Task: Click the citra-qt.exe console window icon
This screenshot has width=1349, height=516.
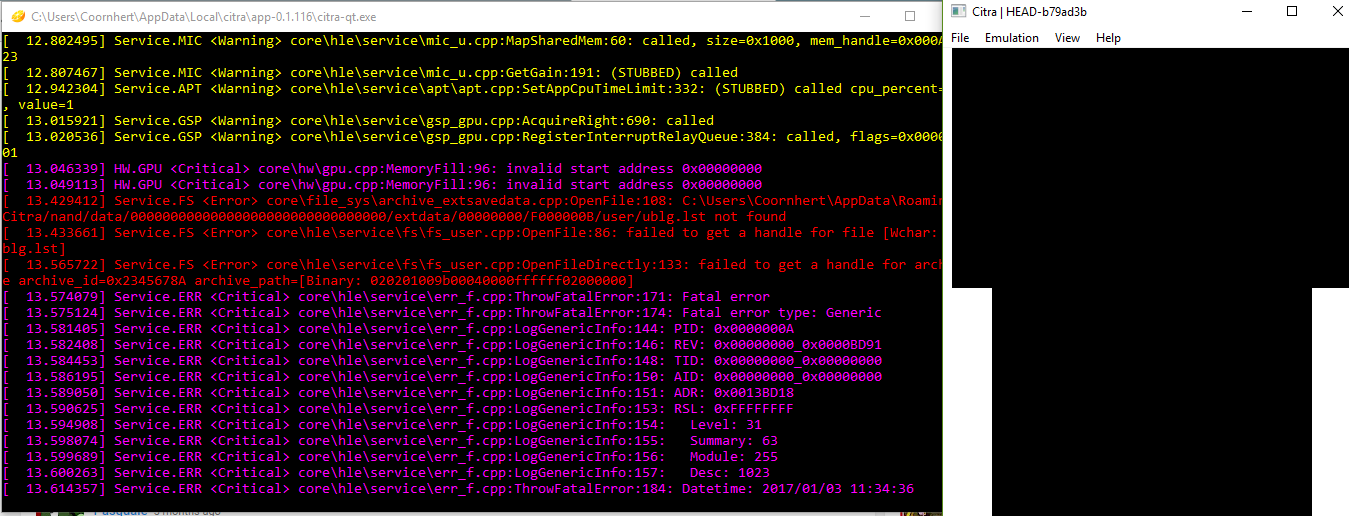Action: point(17,16)
